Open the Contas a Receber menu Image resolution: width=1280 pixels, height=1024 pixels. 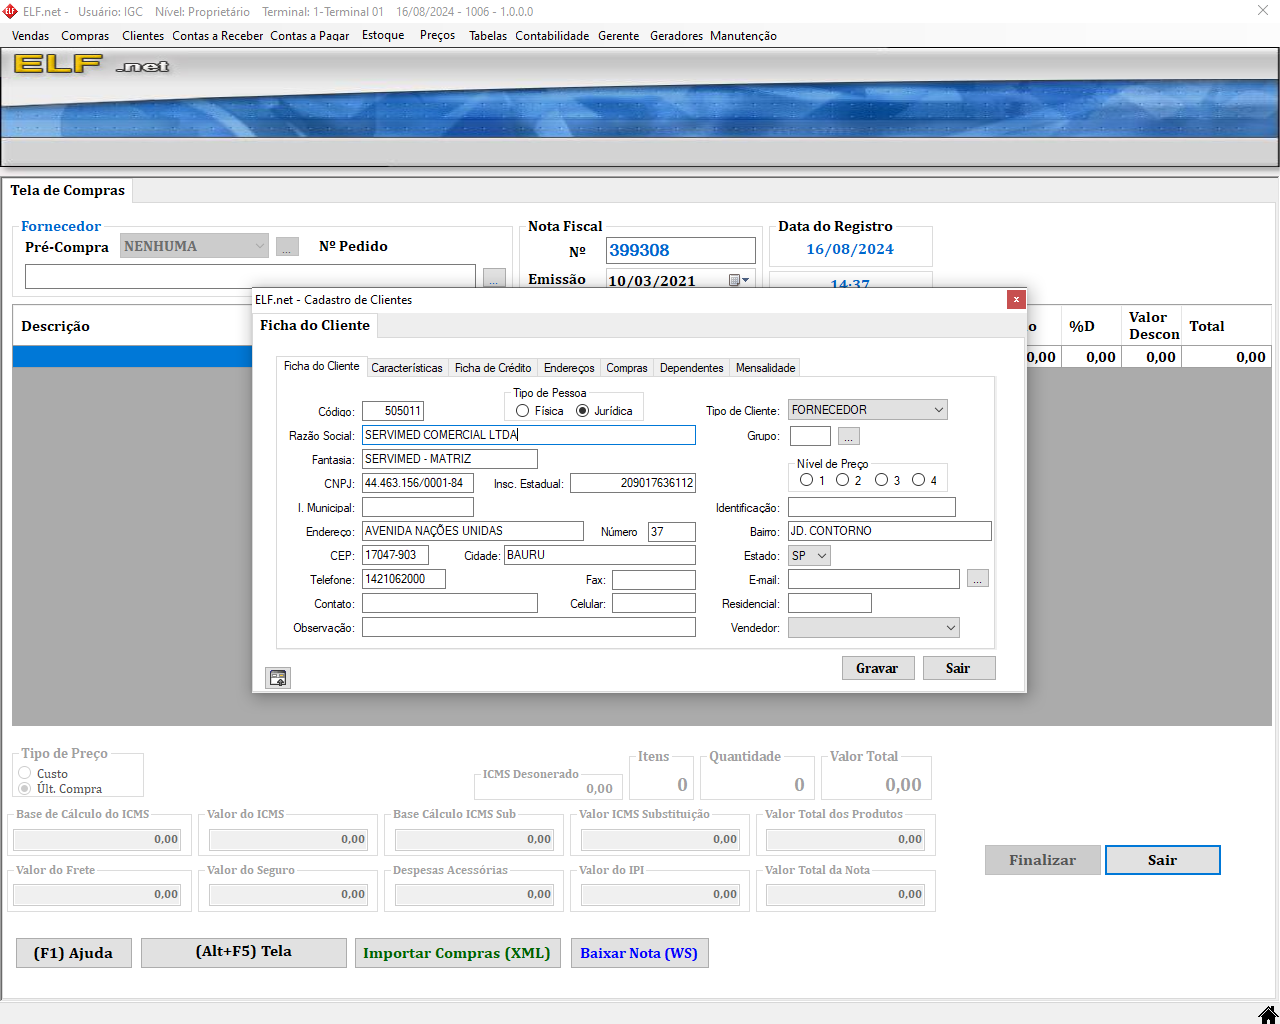click(218, 35)
